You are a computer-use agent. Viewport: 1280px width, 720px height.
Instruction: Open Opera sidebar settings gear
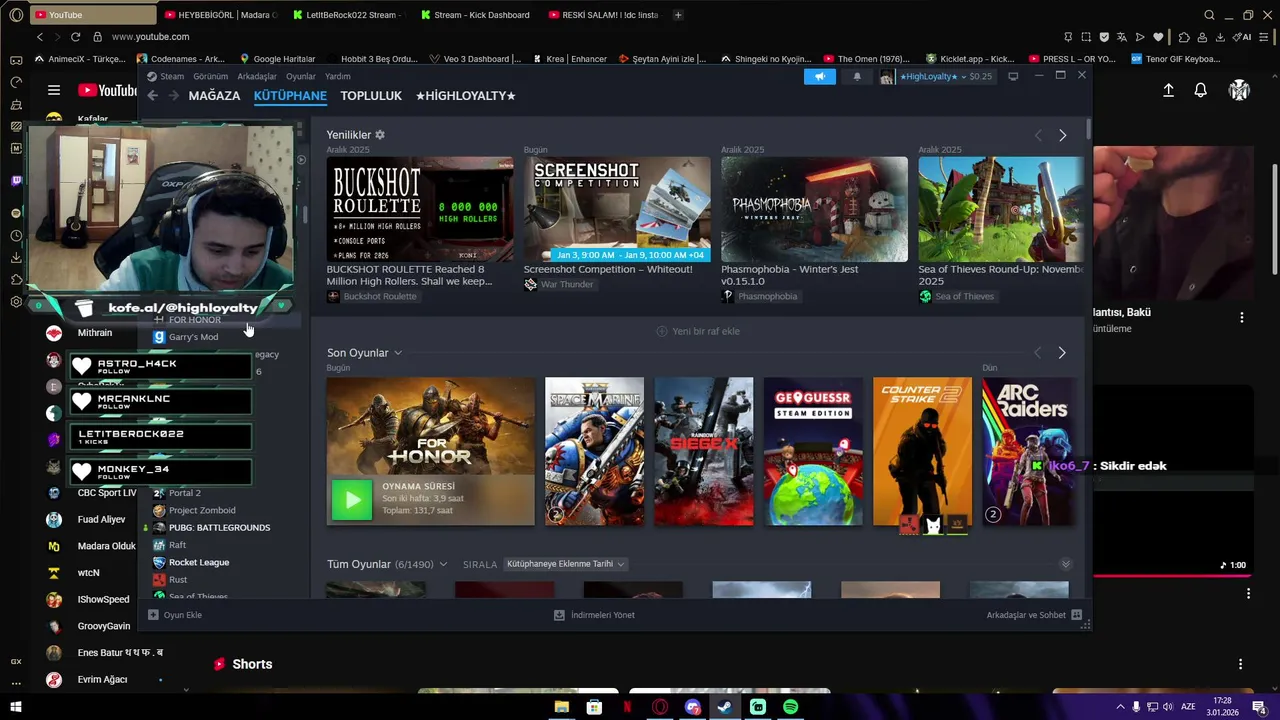point(16,301)
